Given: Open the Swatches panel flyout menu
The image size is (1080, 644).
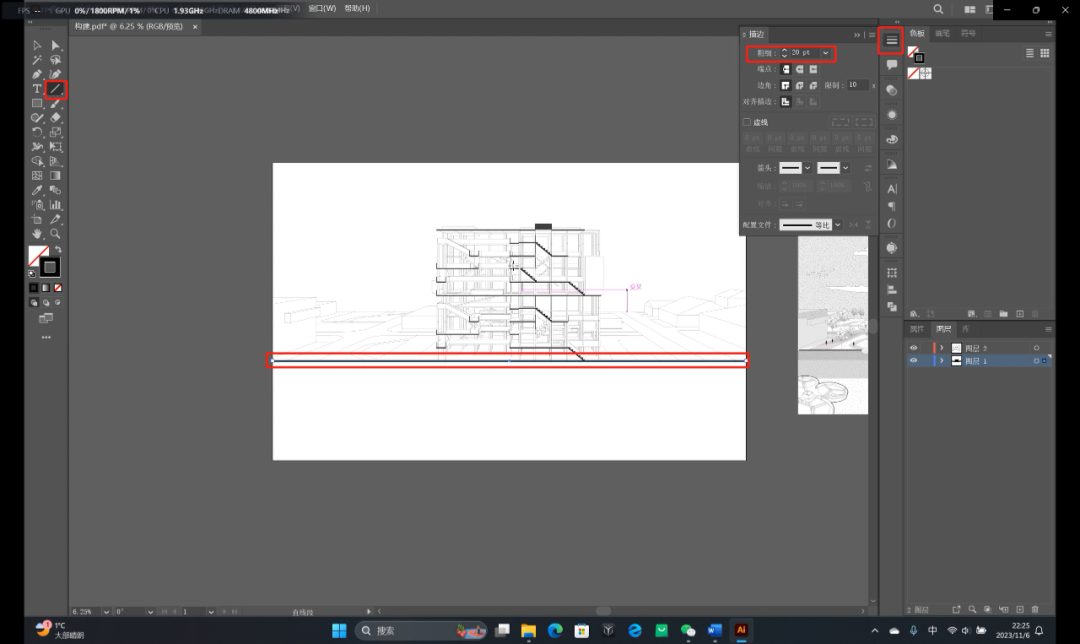Looking at the screenshot, I should click(x=1048, y=34).
